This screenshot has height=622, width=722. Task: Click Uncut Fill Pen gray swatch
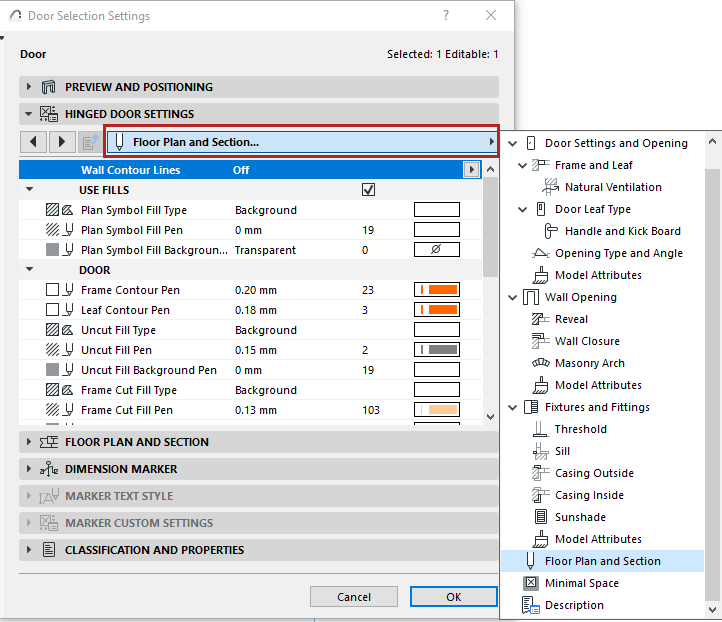tap(437, 350)
